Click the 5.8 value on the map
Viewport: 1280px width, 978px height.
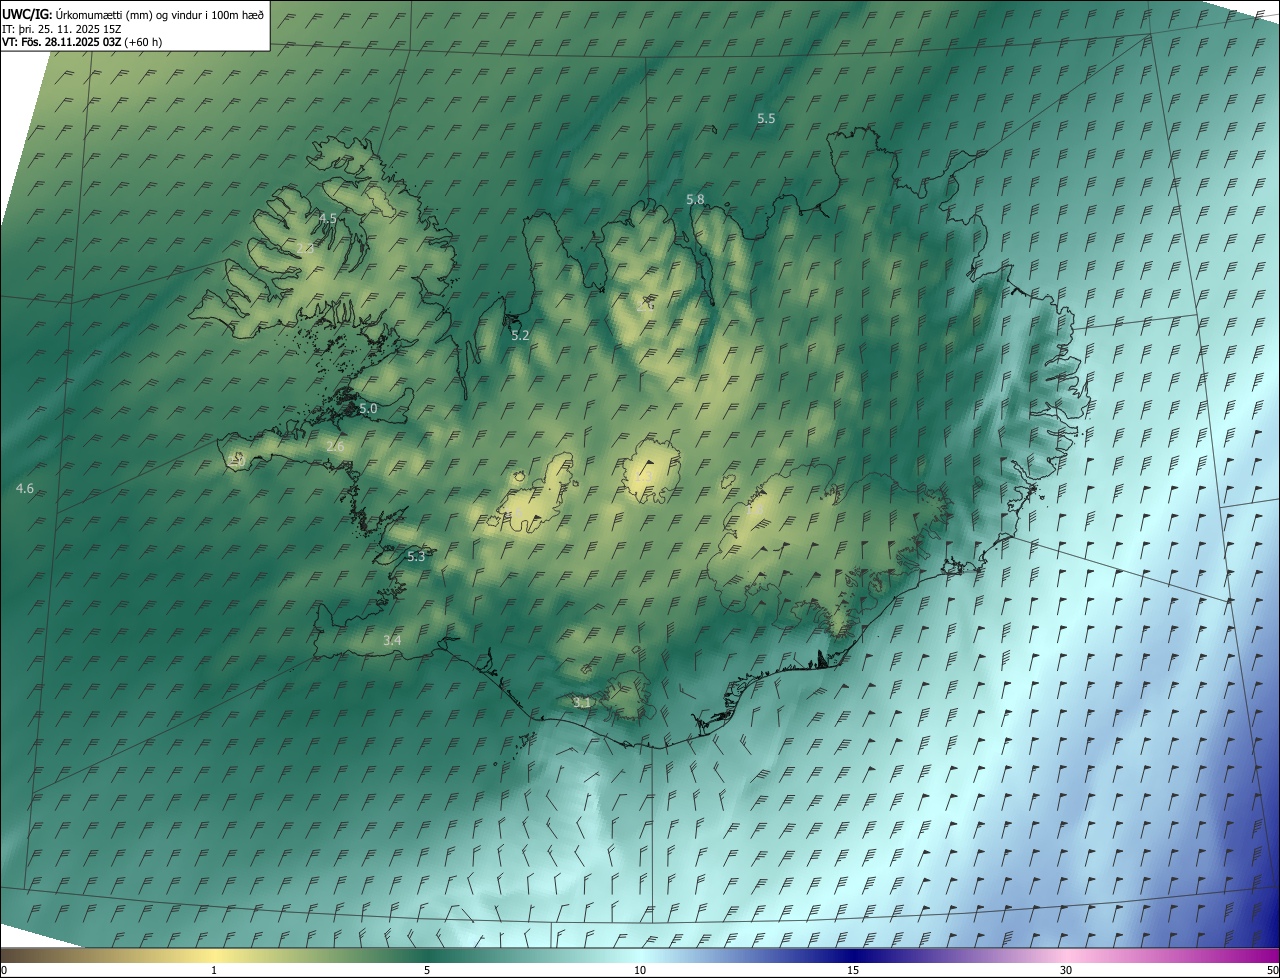[x=695, y=200]
